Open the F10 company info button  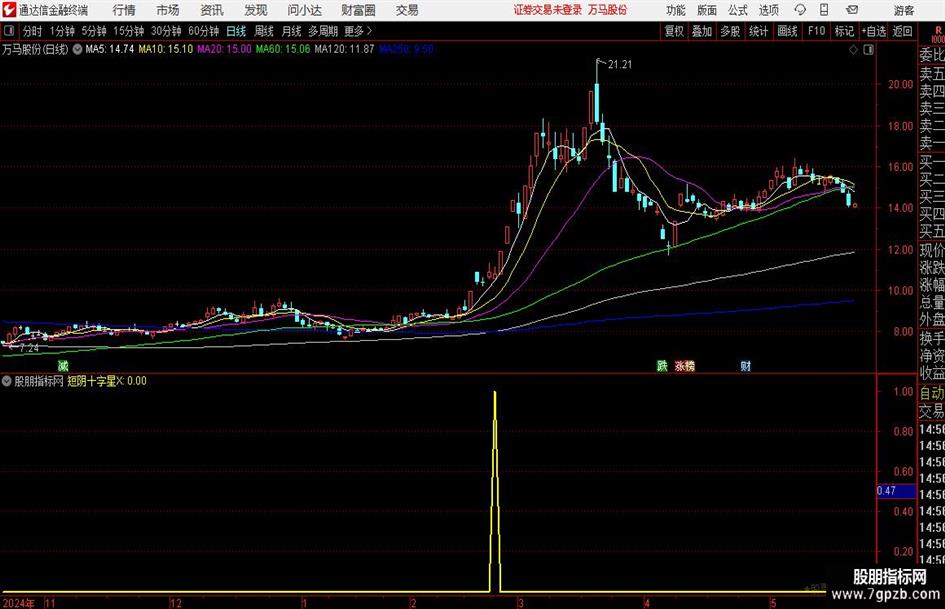pyautogui.click(x=816, y=31)
